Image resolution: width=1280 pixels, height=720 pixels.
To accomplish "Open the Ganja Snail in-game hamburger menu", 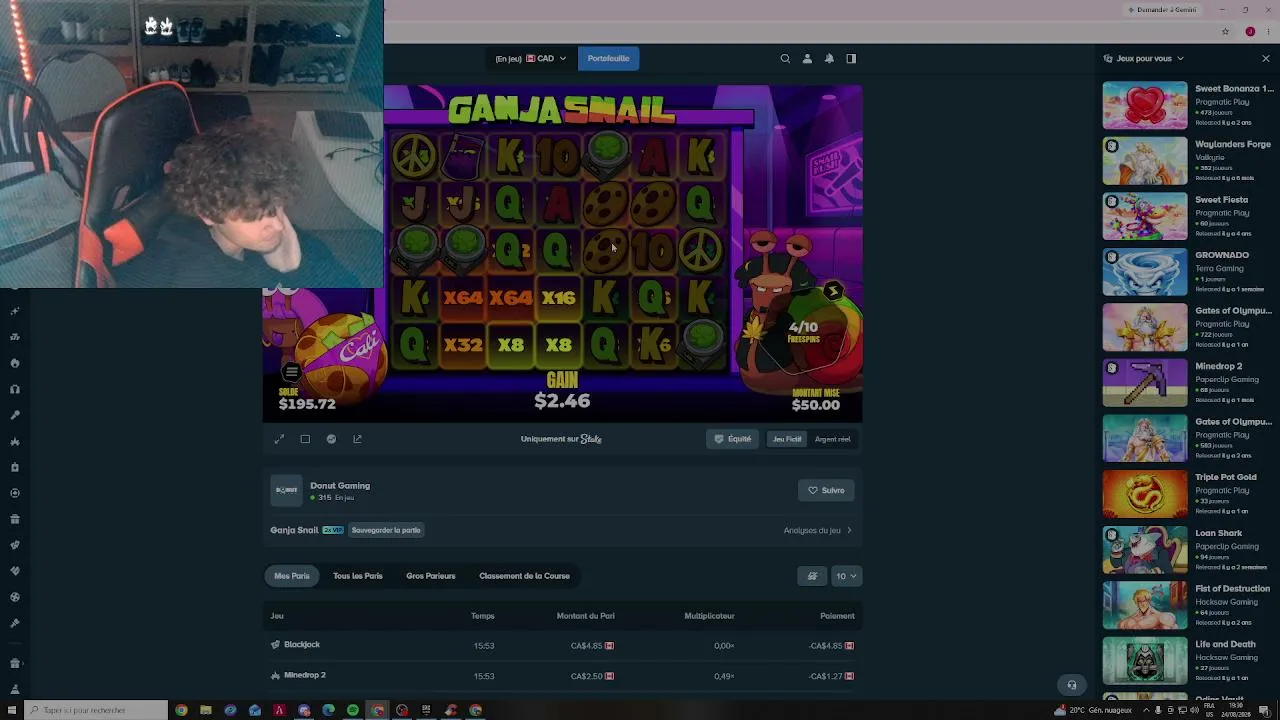I will (x=291, y=372).
